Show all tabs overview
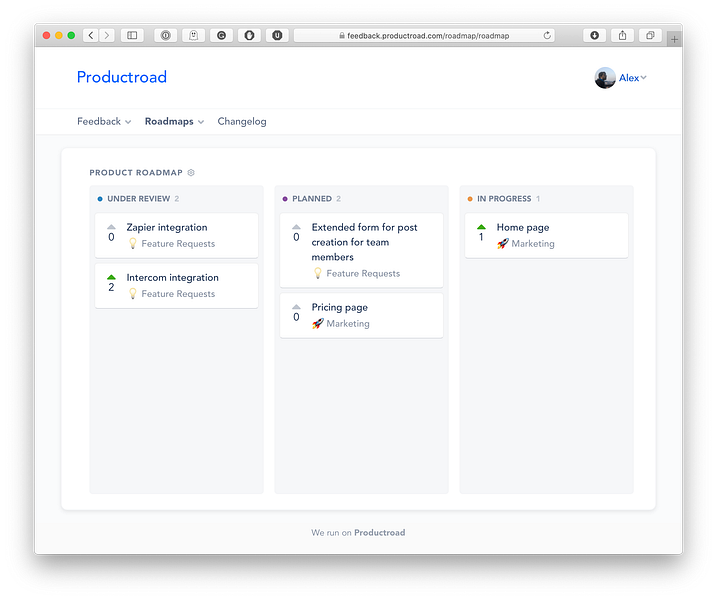Screen dimensions: 717x600 pos(650,35)
